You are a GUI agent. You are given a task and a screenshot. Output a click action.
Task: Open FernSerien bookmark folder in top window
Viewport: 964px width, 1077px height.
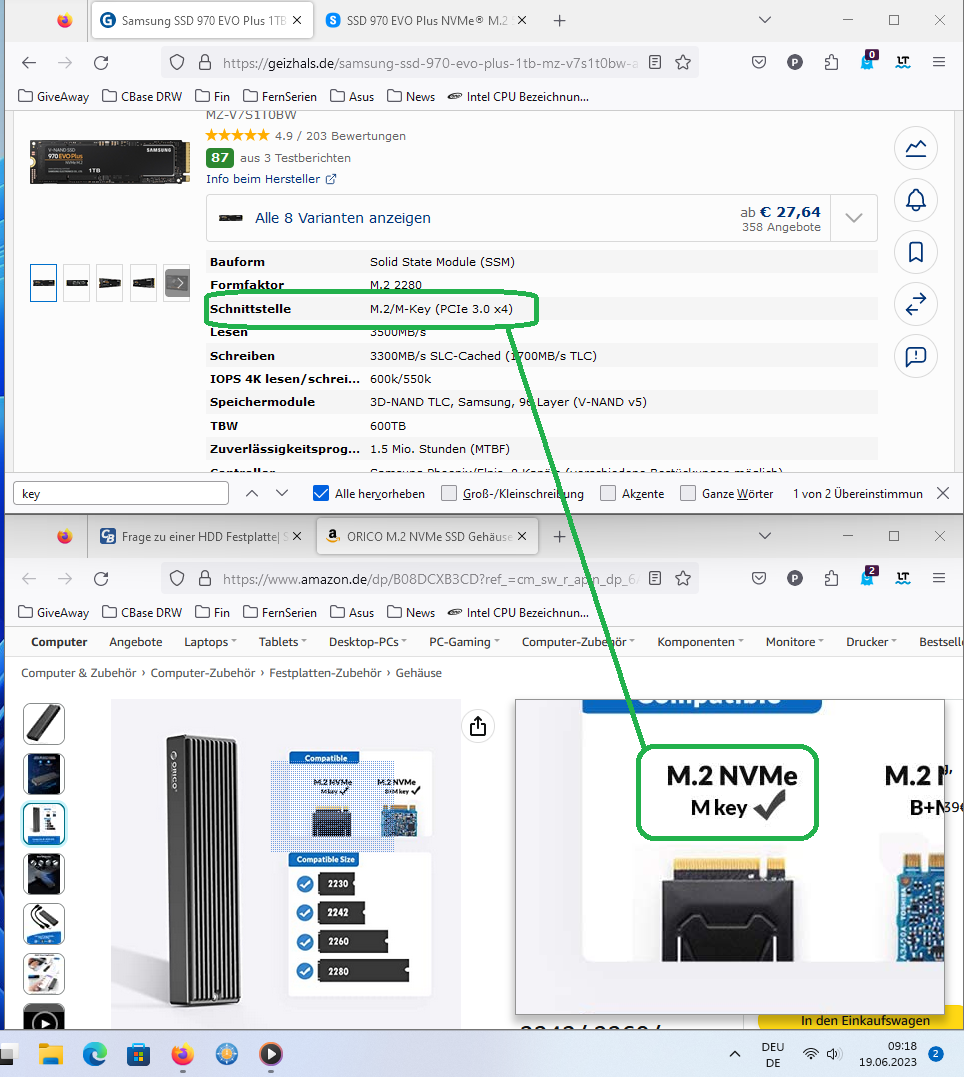(x=280, y=97)
